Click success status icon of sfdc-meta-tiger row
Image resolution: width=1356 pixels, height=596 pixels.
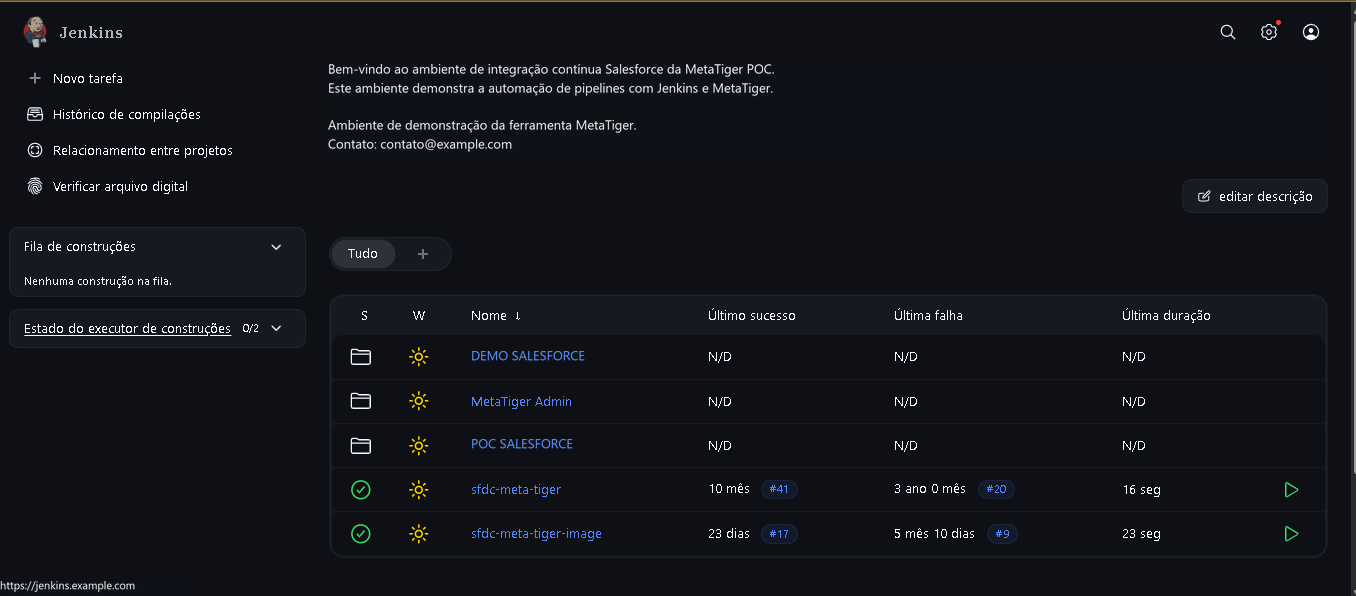click(361, 490)
